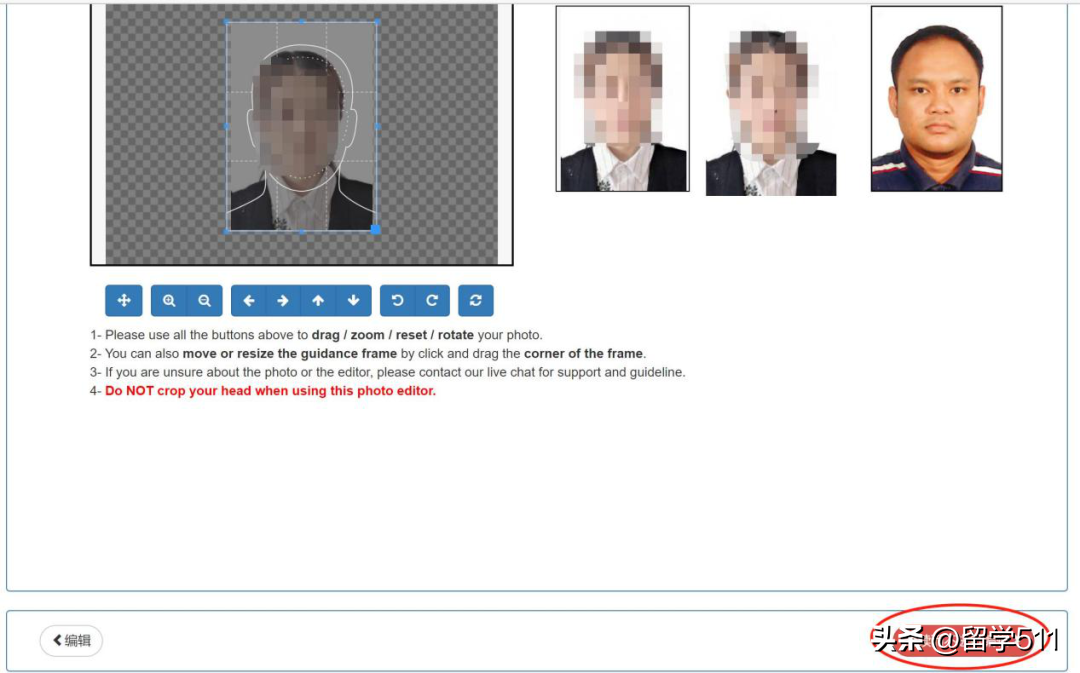The image size is (1080, 673).
Task: Click the top-left corner handle of guidance frame
Action: tap(227, 21)
